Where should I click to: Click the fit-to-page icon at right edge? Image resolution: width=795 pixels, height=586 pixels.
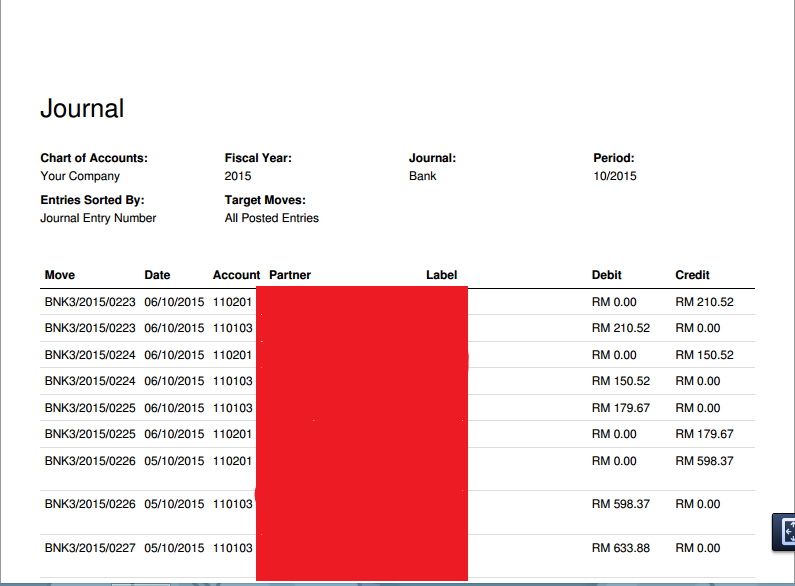tap(786, 531)
